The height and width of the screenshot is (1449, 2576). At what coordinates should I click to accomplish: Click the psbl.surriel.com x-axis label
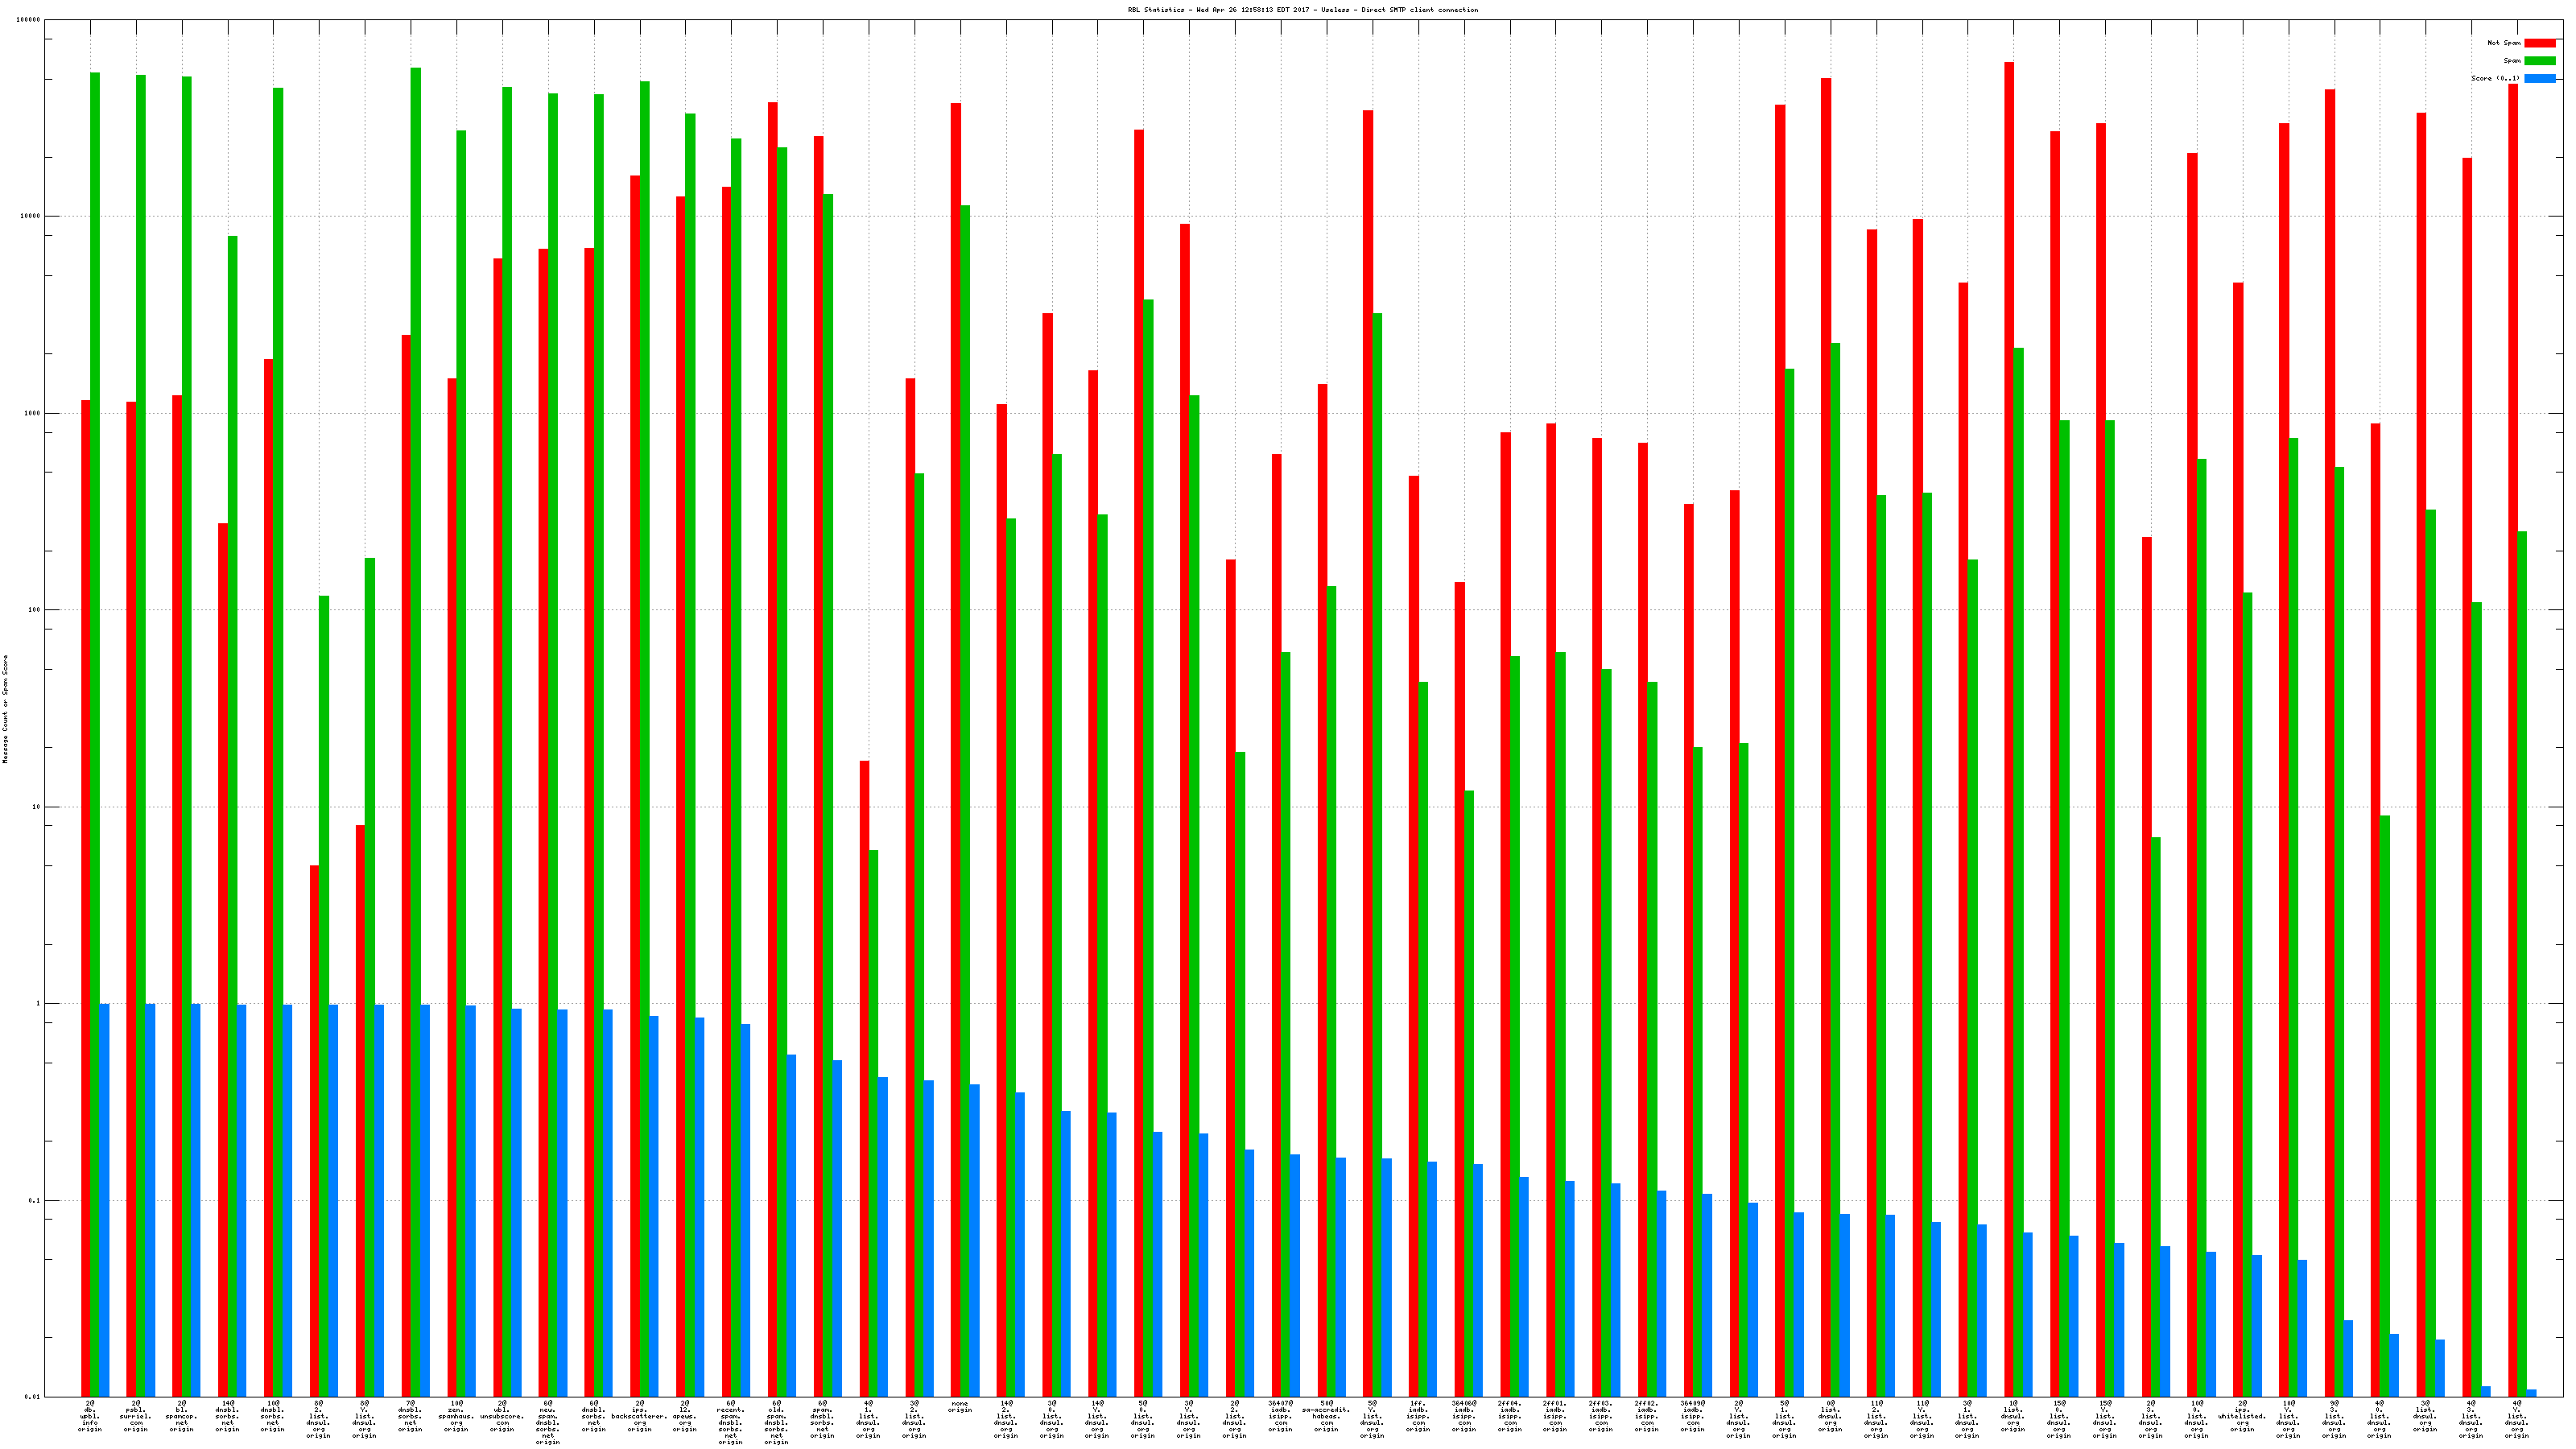click(136, 1417)
